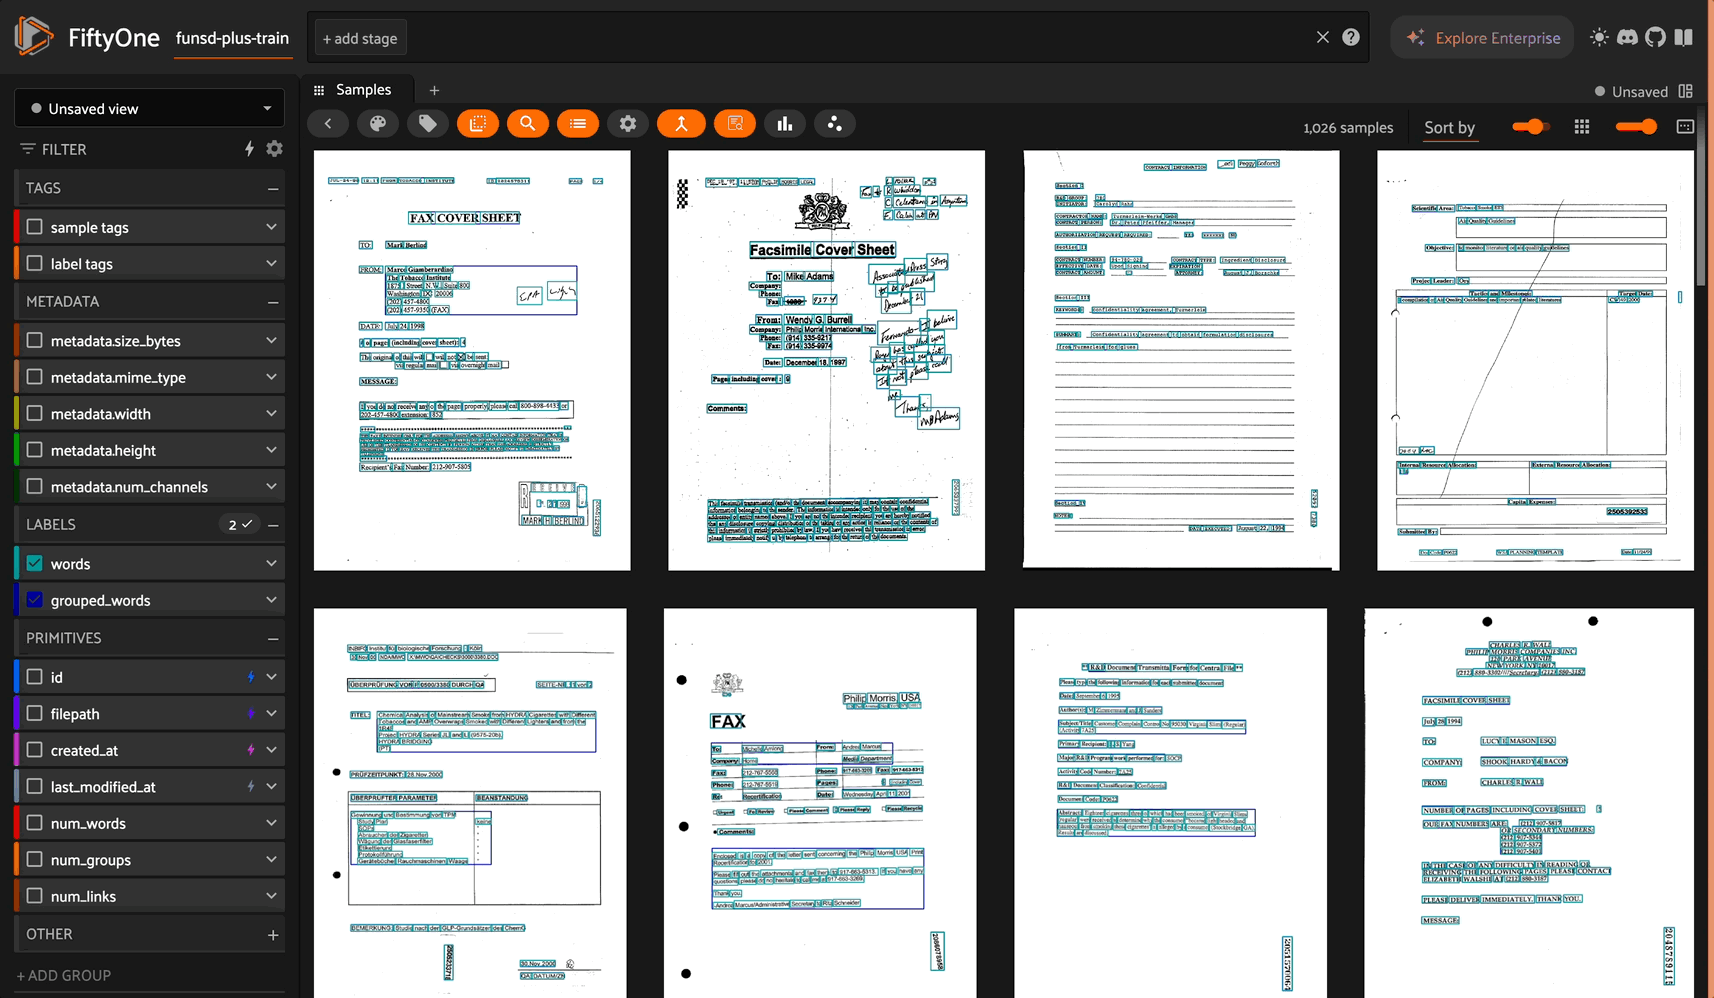Expand the metadata.width field dropdown
This screenshot has height=998, width=1714.
point(271,414)
